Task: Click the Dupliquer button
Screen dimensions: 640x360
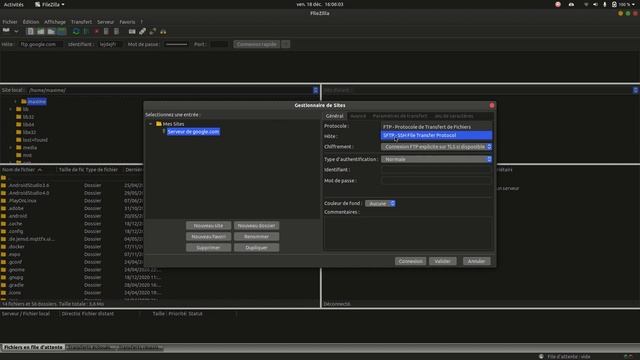Action: tap(256, 248)
